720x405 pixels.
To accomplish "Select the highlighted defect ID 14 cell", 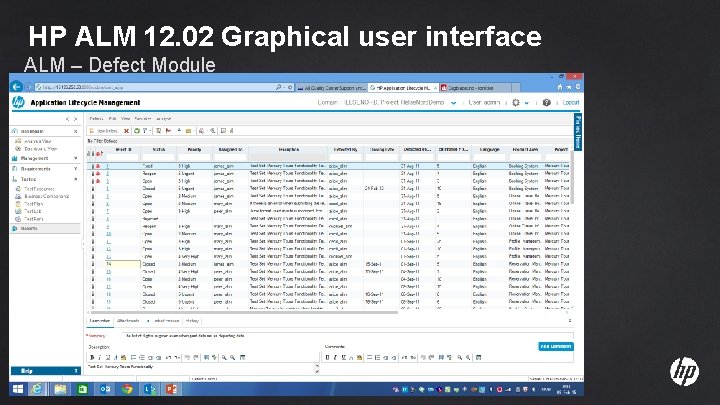I will (123, 264).
